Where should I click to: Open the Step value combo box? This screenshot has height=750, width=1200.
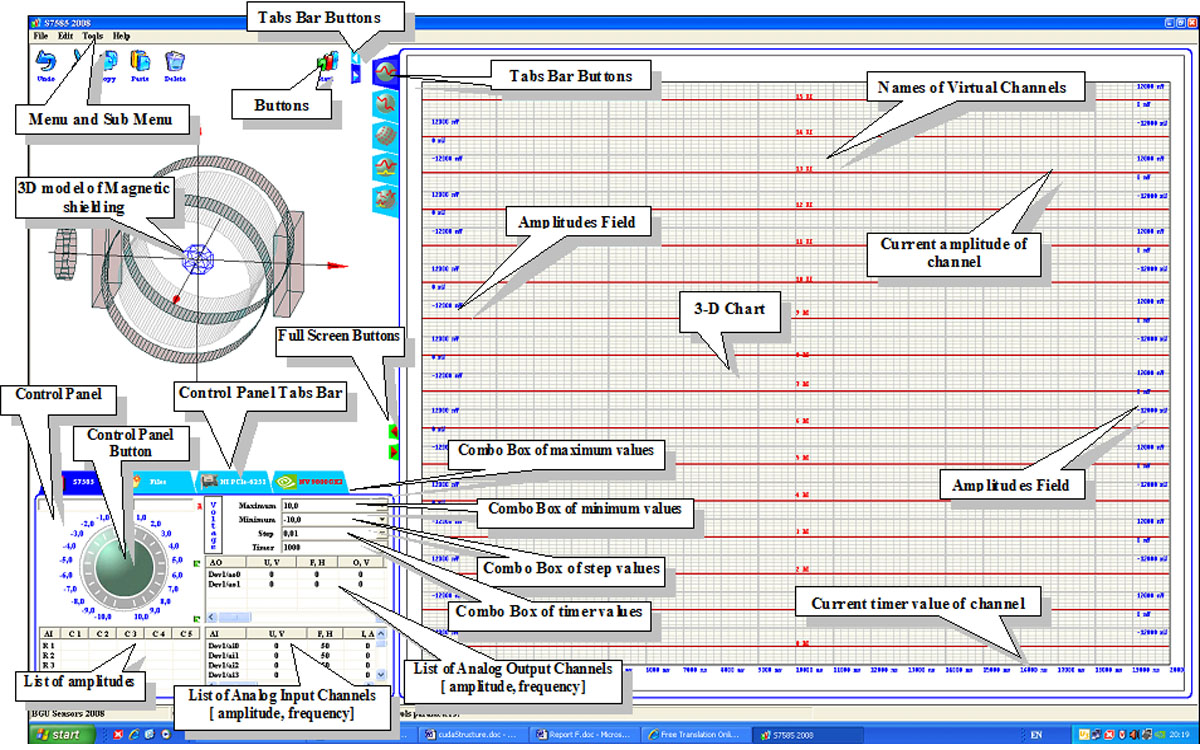(380, 535)
